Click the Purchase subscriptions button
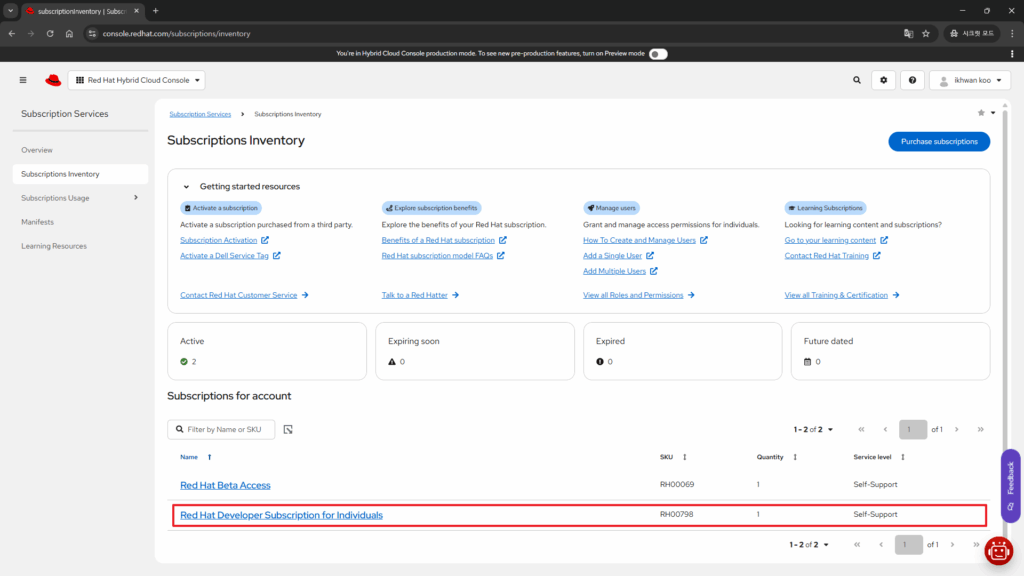Screen dimensions: 1024x576 point(938,142)
